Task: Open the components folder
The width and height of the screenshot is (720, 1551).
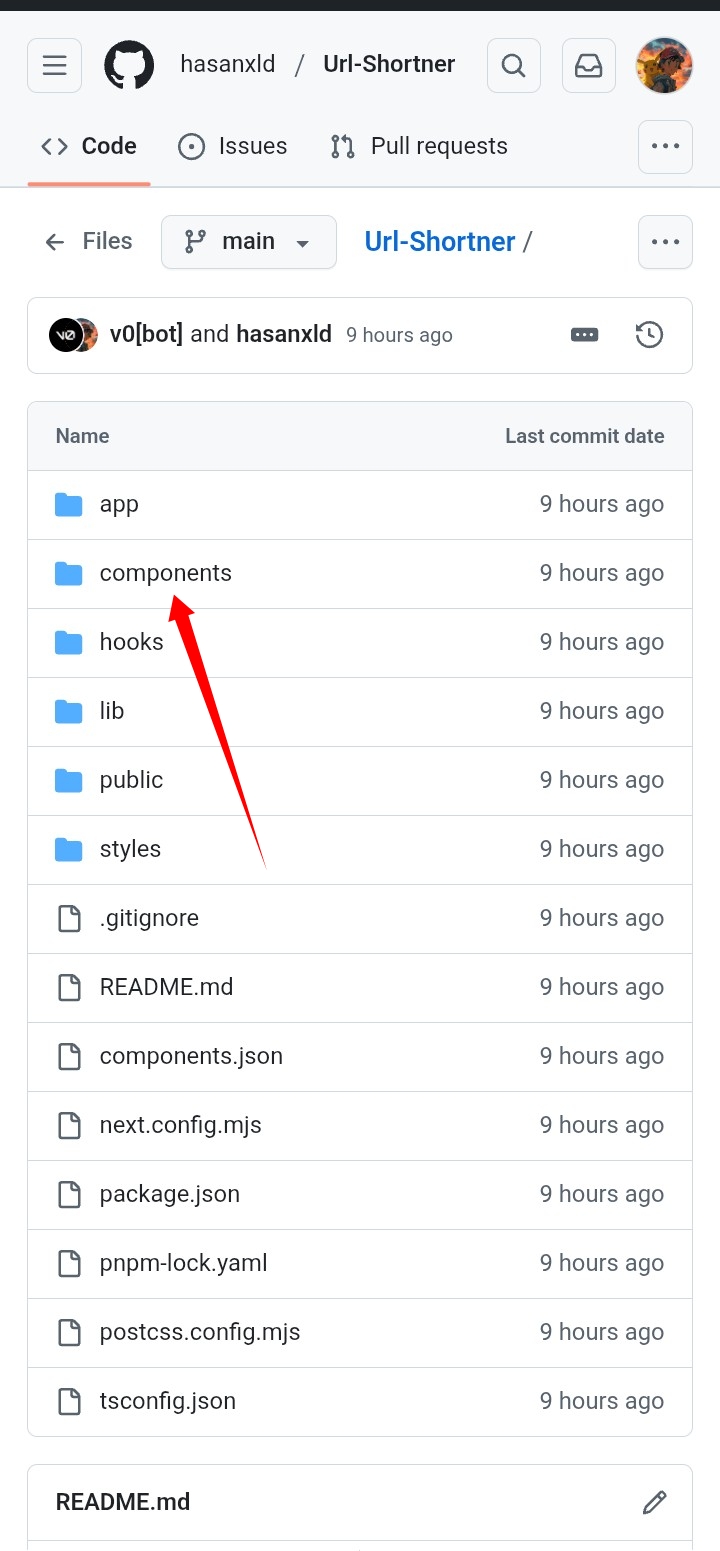Action: [x=165, y=574]
